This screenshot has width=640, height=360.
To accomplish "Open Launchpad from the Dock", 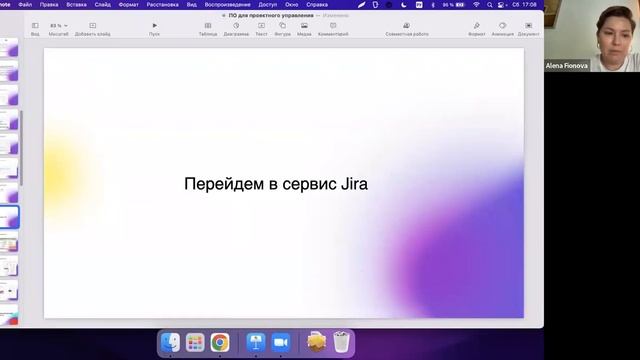I will click(195, 342).
